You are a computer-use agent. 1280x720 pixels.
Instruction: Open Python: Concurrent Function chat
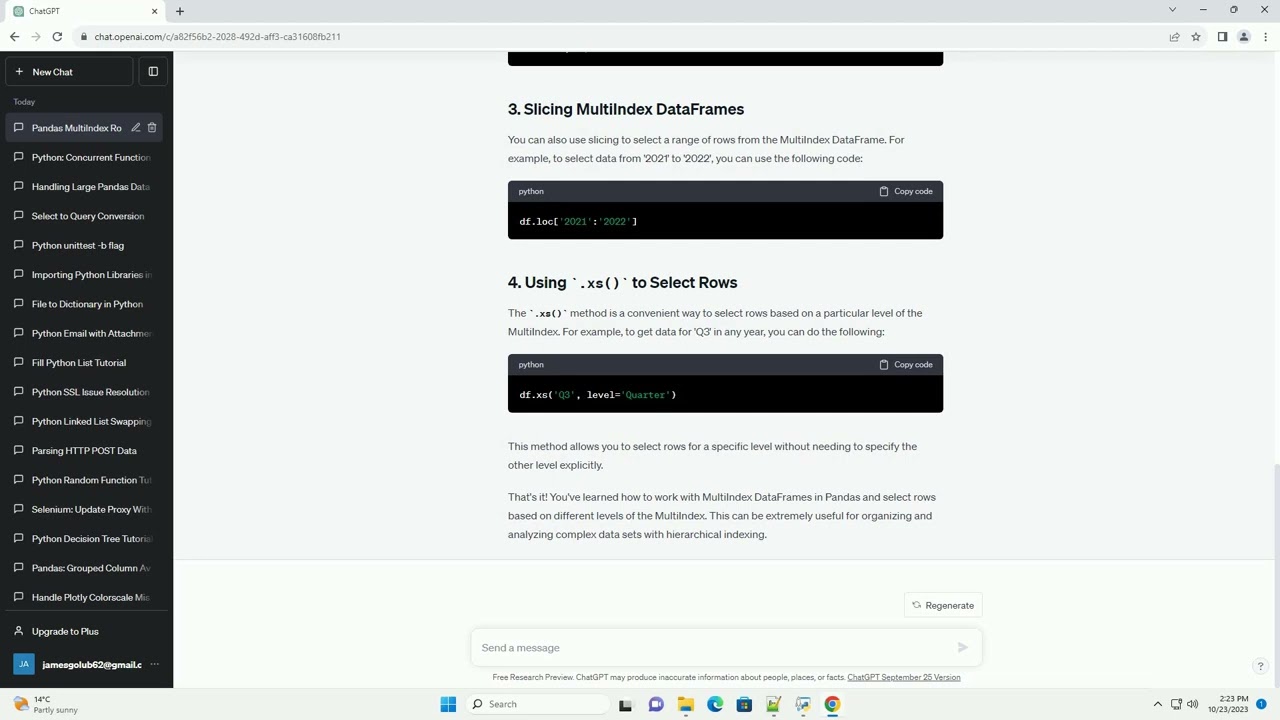[86, 157]
